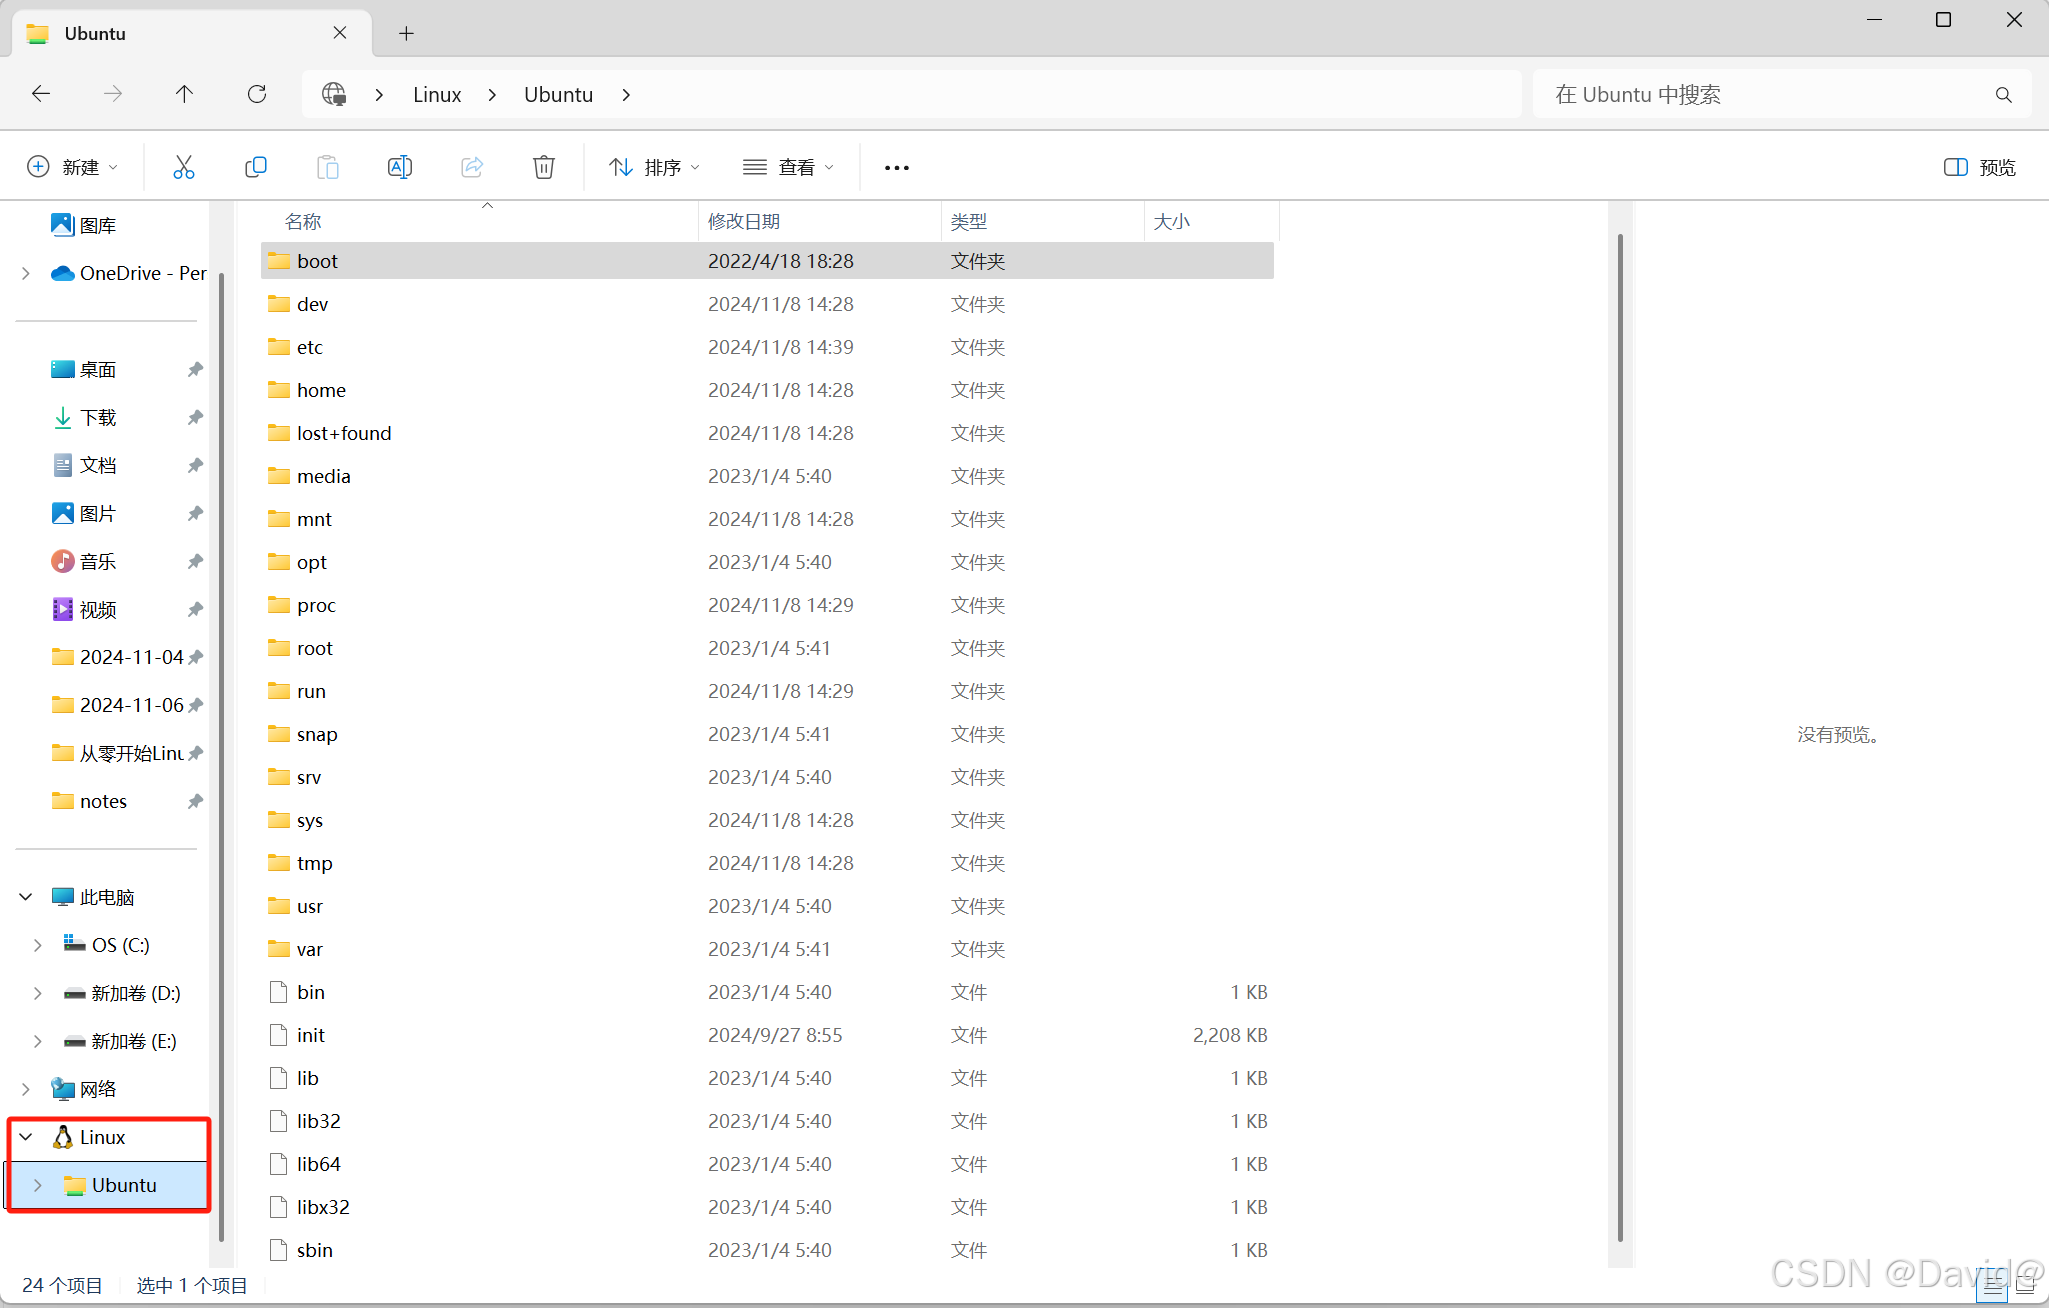Click the Rename icon in toolbar
The height and width of the screenshot is (1308, 2049).
tap(400, 167)
